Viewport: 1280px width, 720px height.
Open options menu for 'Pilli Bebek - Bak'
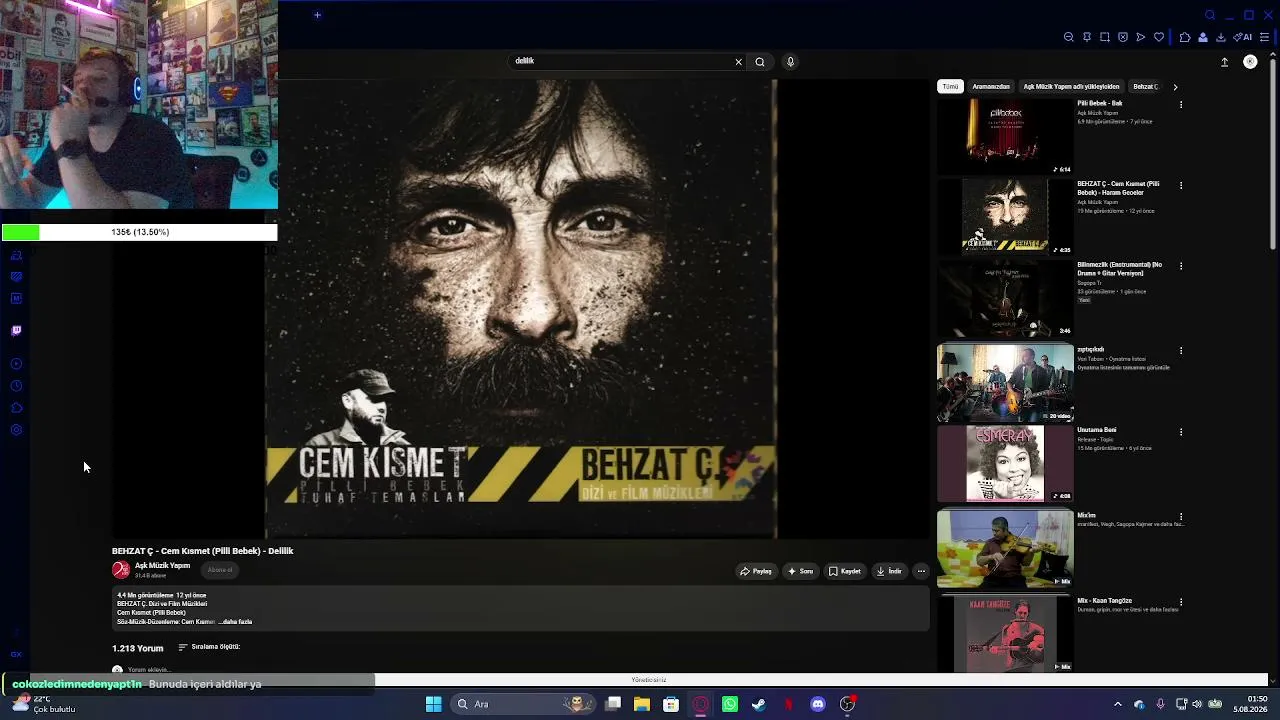1181,104
